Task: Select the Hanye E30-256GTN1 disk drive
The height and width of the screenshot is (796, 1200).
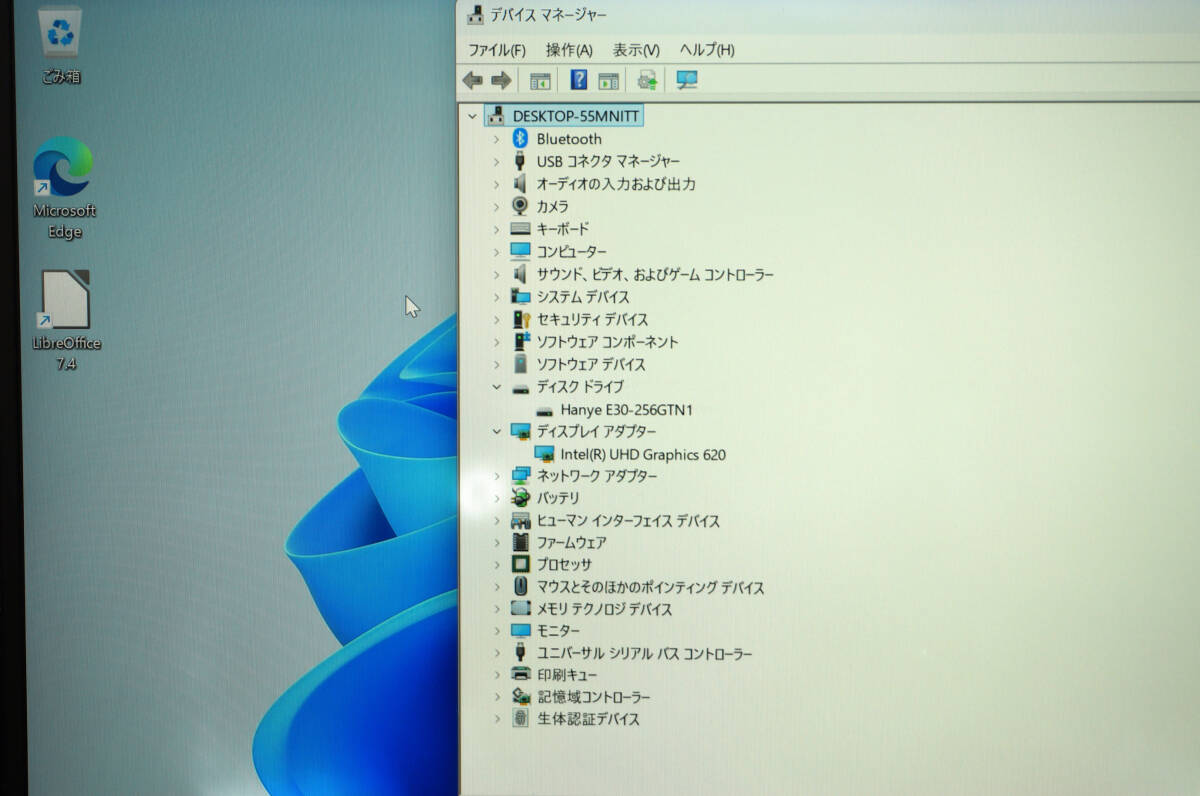Action: [x=627, y=410]
